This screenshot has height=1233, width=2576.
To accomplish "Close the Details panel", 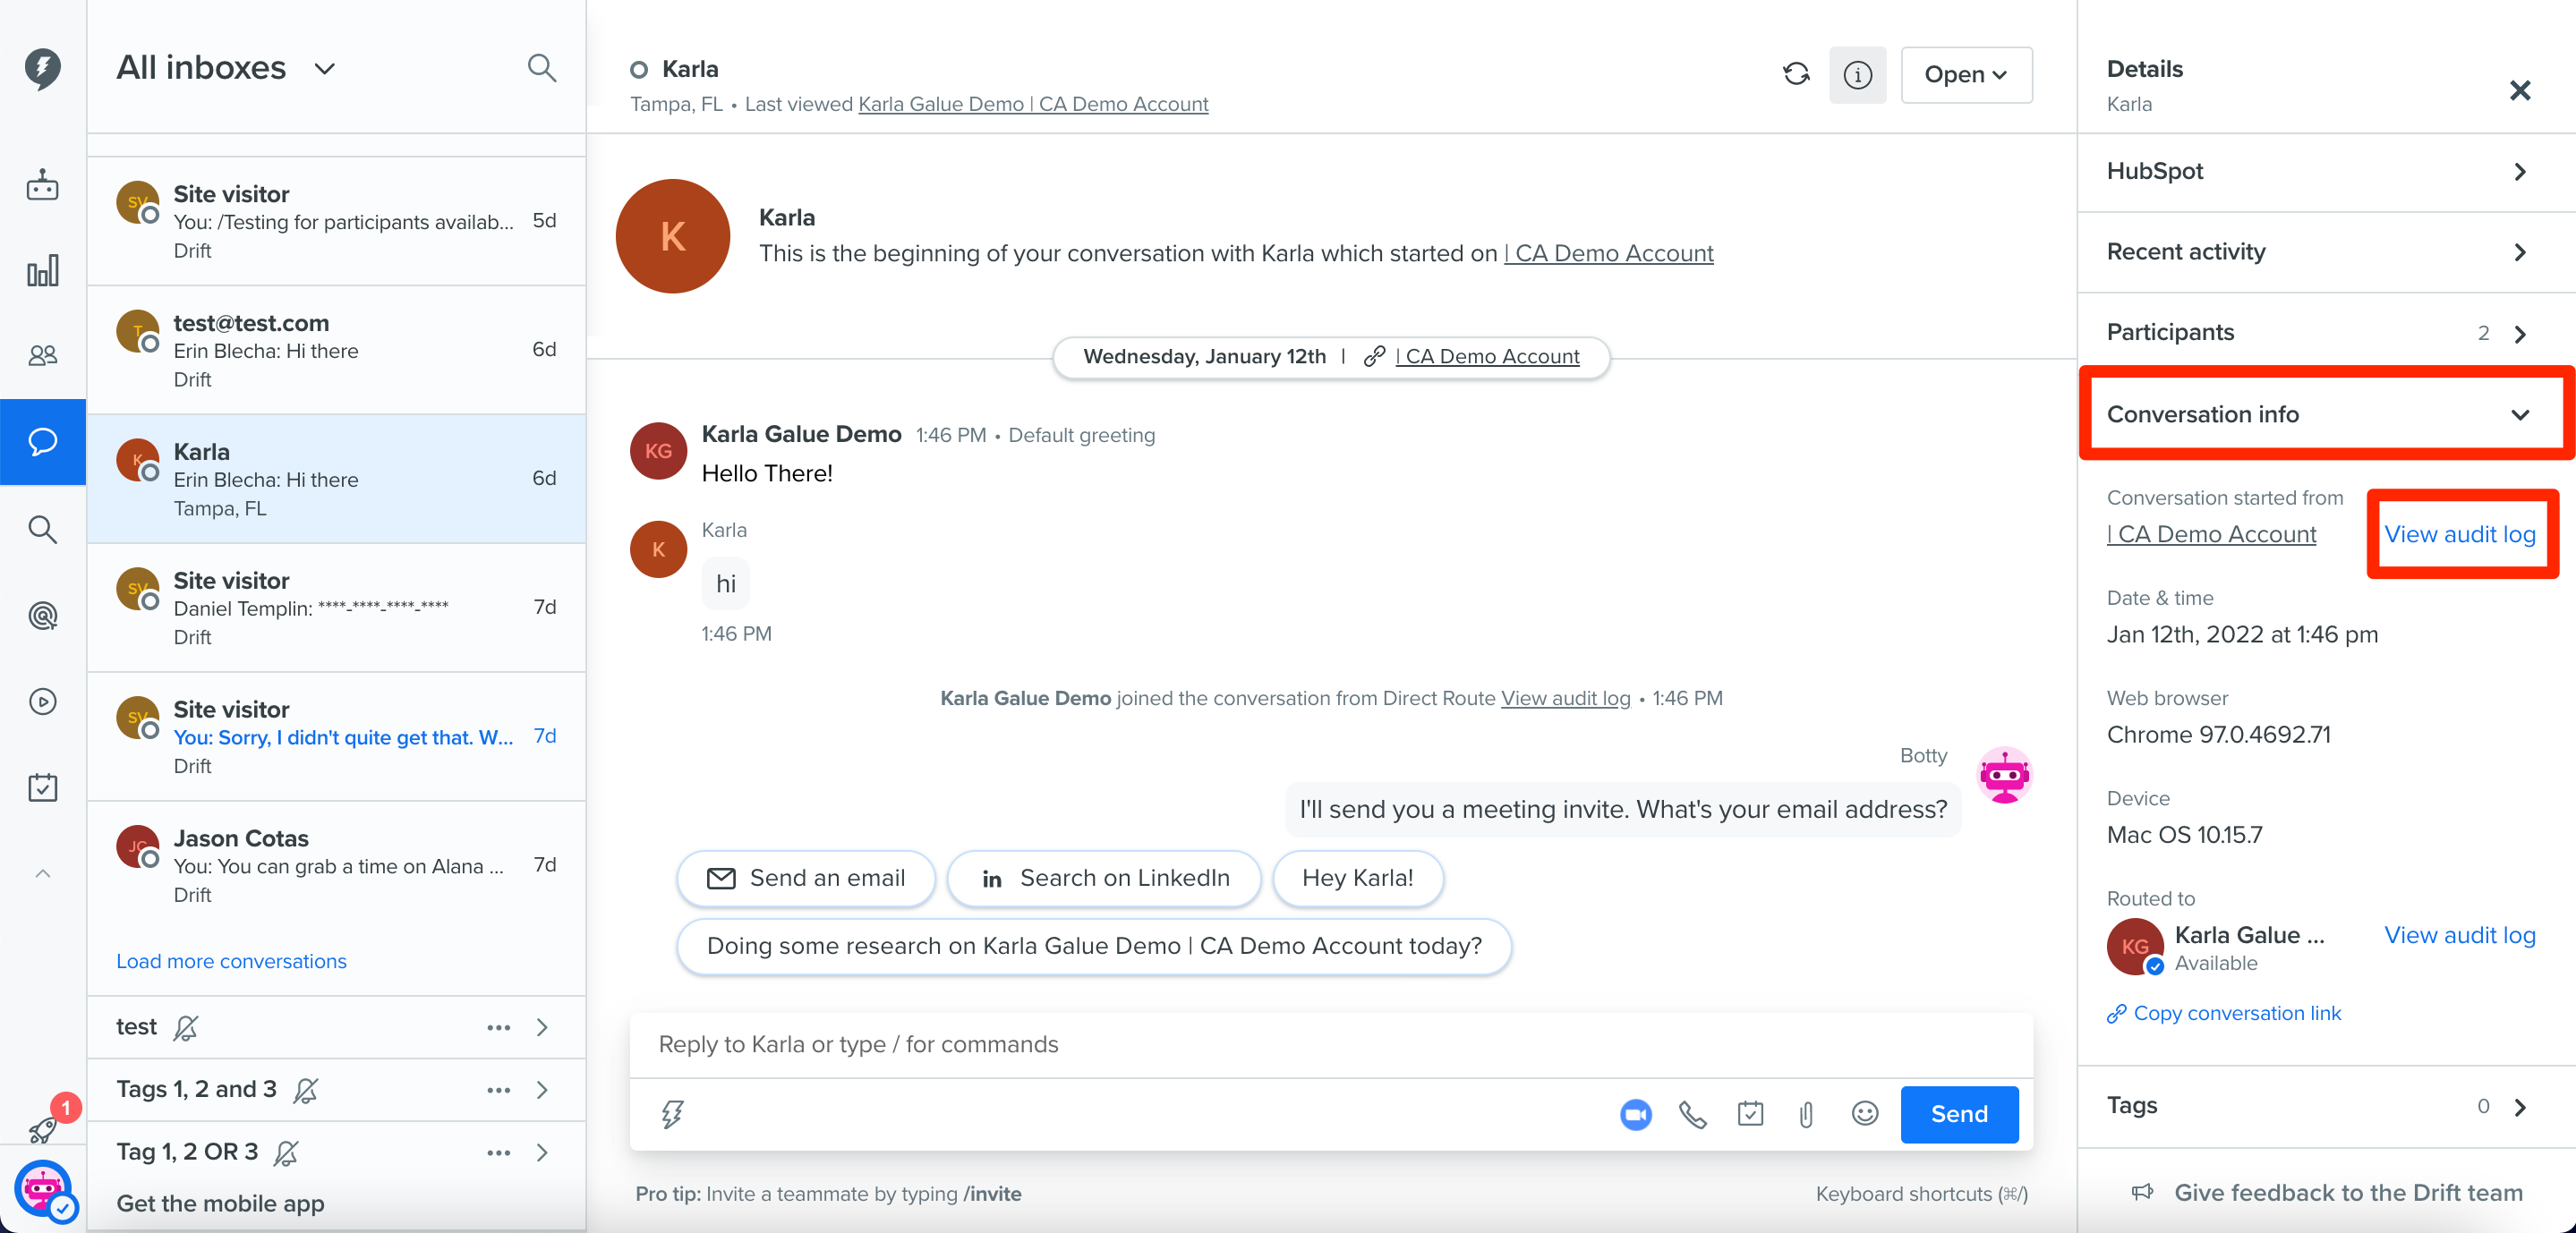I will pyautogui.click(x=2519, y=90).
